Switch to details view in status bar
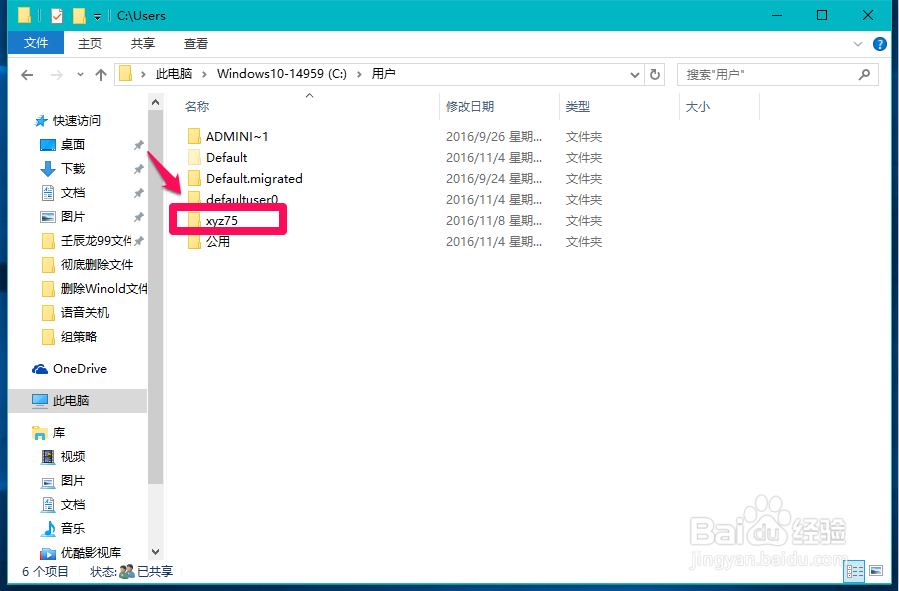899x591 pixels. pyautogui.click(x=854, y=570)
